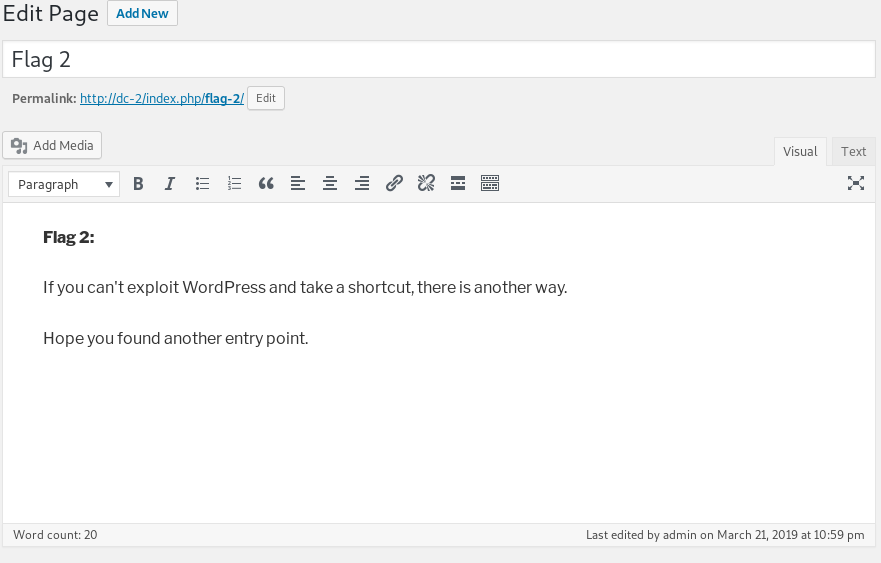Open the Paragraph format dropdown
This screenshot has height=563, width=881.
(64, 184)
